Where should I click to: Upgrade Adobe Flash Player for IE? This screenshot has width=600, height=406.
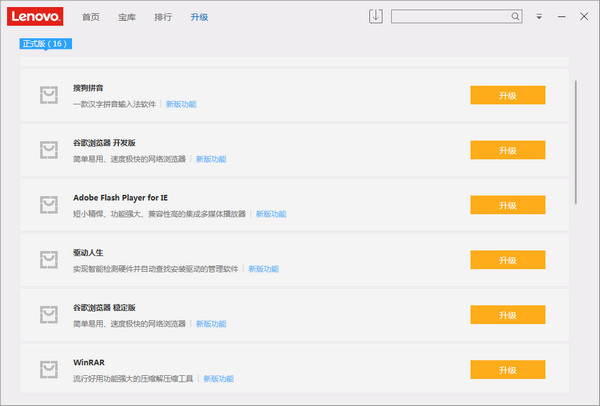point(507,205)
